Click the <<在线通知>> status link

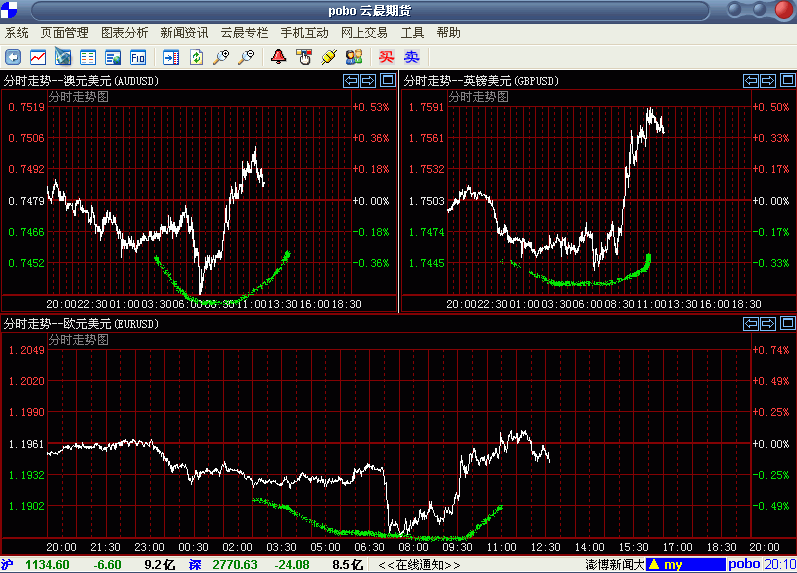pyautogui.click(x=419, y=565)
